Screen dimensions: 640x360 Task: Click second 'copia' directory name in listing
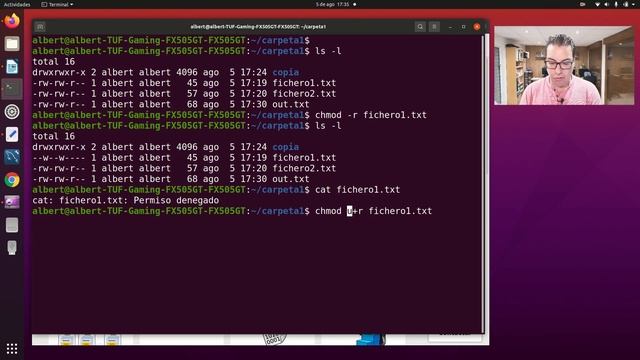point(286,147)
